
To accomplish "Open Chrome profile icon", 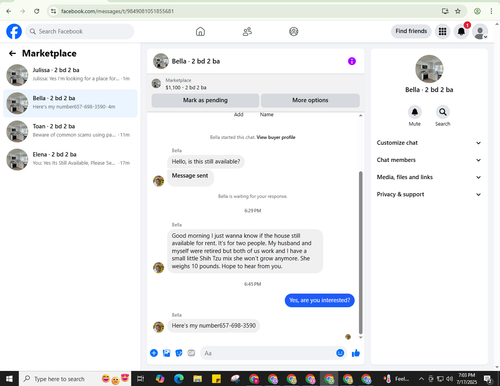I will (x=477, y=11).
